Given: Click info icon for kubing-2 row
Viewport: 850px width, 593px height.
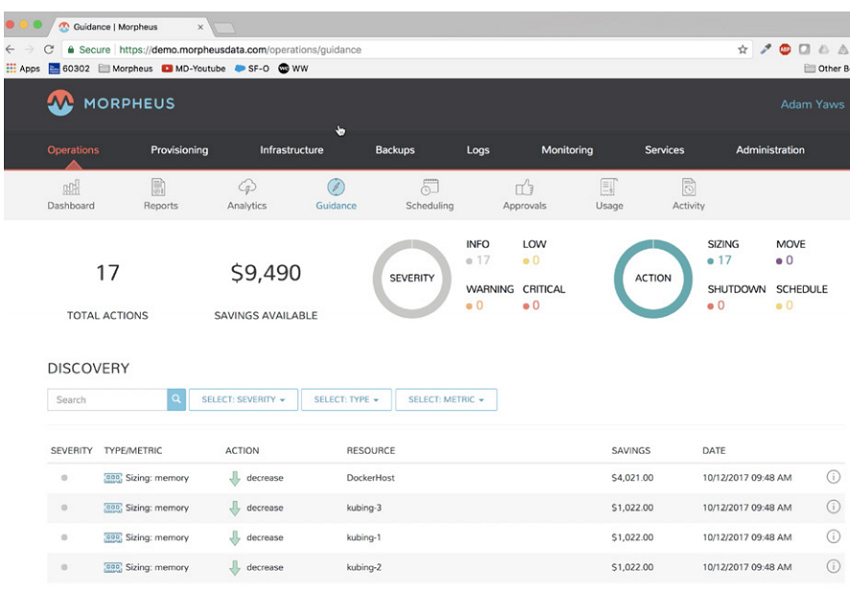Looking at the screenshot, I should (x=833, y=567).
